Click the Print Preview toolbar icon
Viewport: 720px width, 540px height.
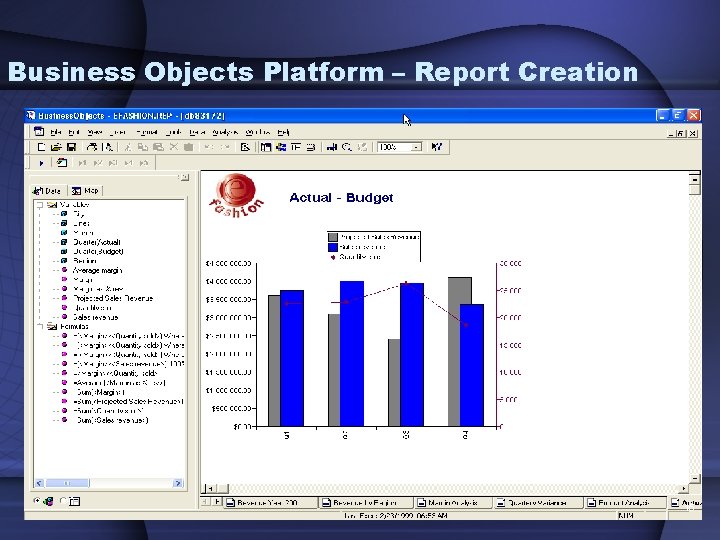coord(108,147)
